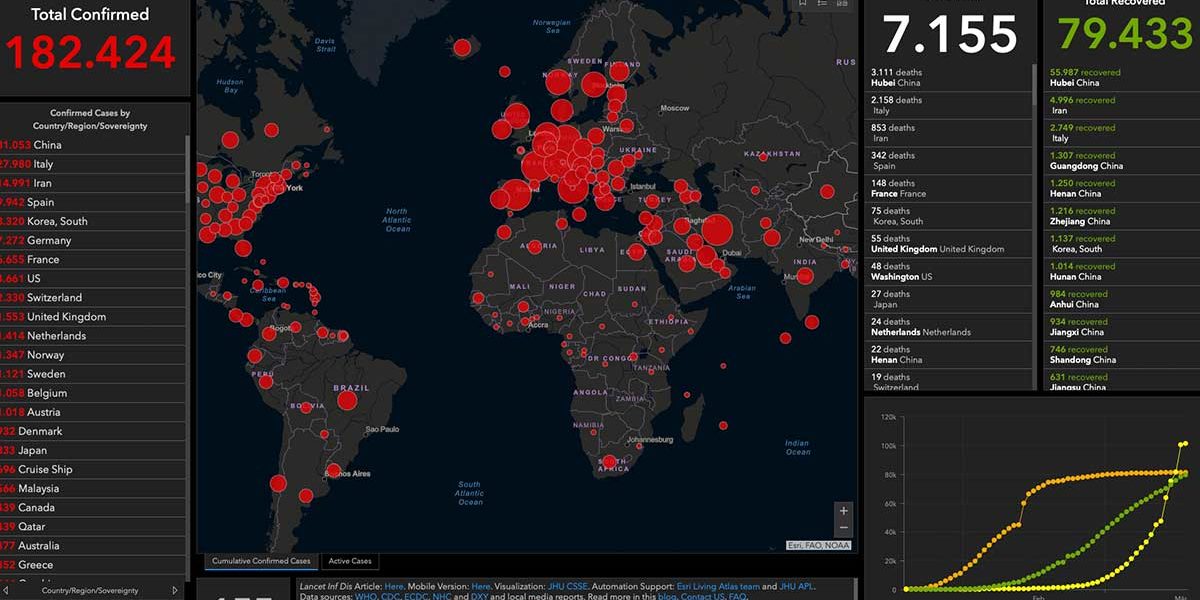Screen dimensions: 1200x600
Task: Open Mobile Version 'Here' link
Action: point(481,586)
